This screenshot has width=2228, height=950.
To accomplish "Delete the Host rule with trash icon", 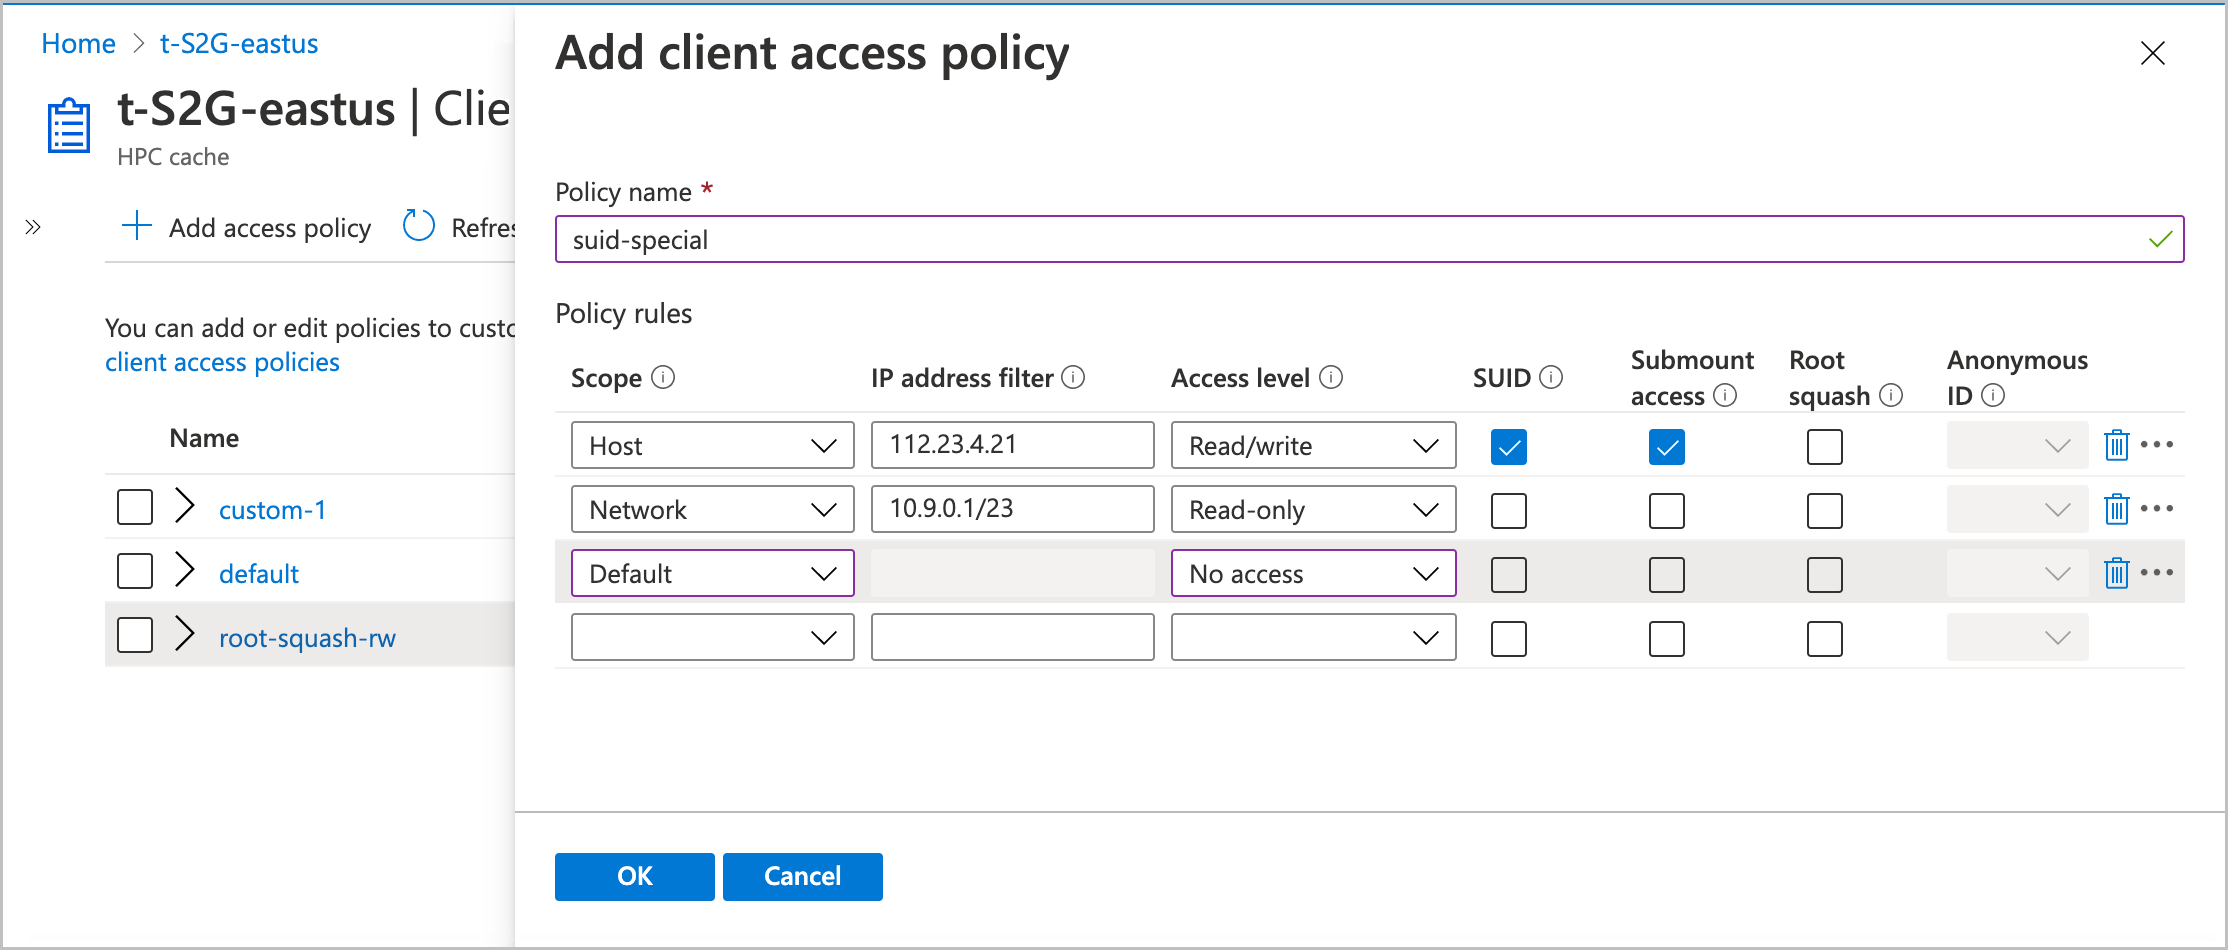I will (2116, 445).
